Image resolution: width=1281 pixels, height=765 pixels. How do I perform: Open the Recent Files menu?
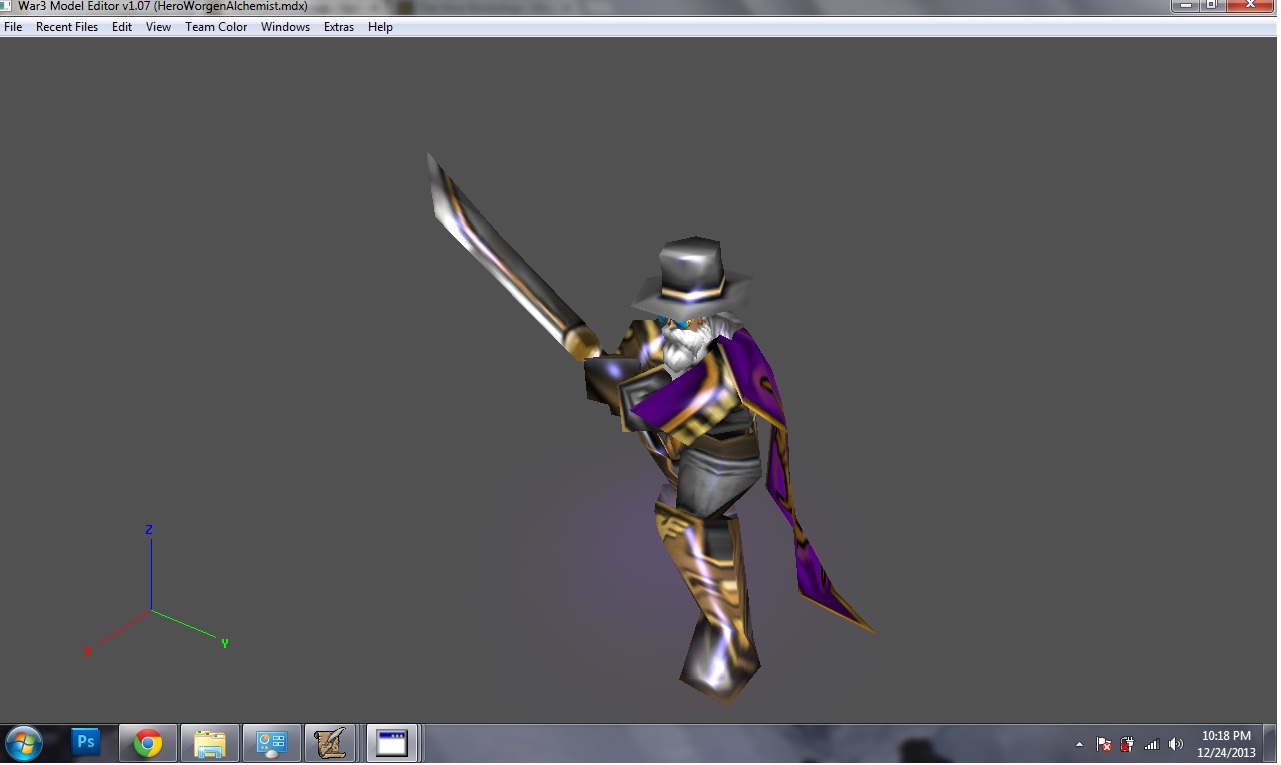coord(67,27)
